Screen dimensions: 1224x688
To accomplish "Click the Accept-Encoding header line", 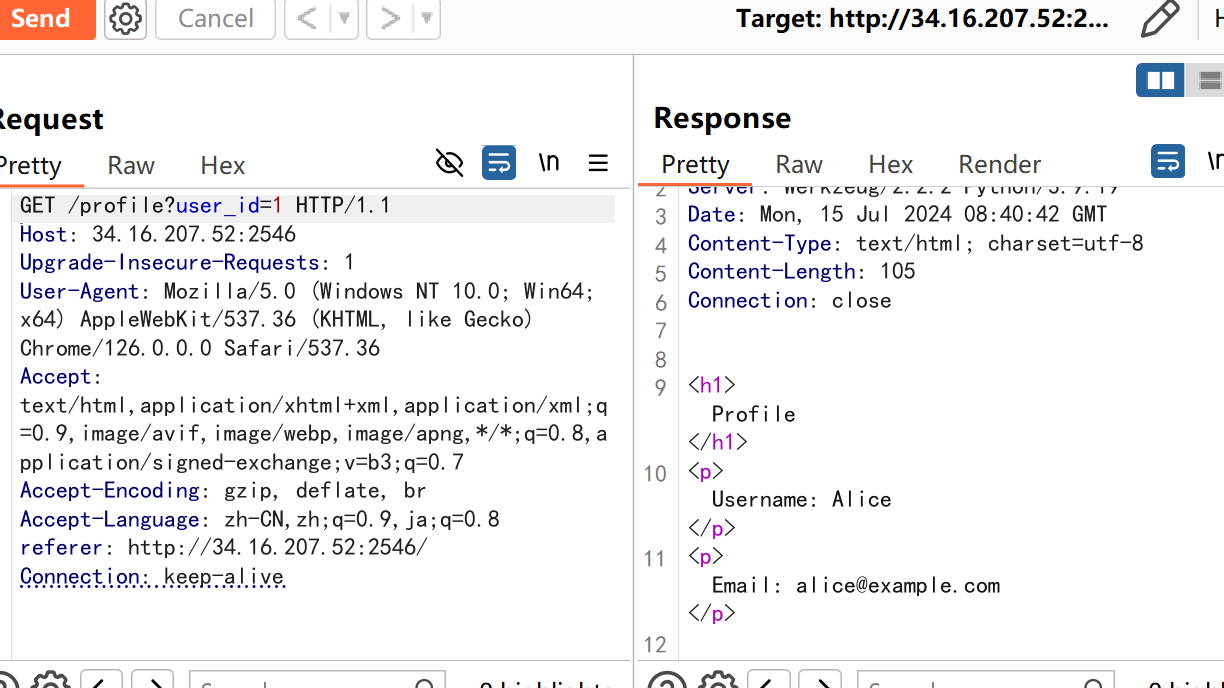I will click(x=223, y=491).
